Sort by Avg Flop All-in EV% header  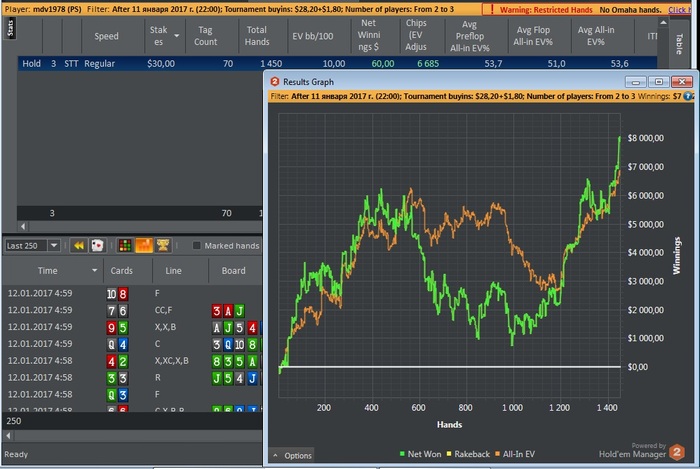(x=533, y=36)
